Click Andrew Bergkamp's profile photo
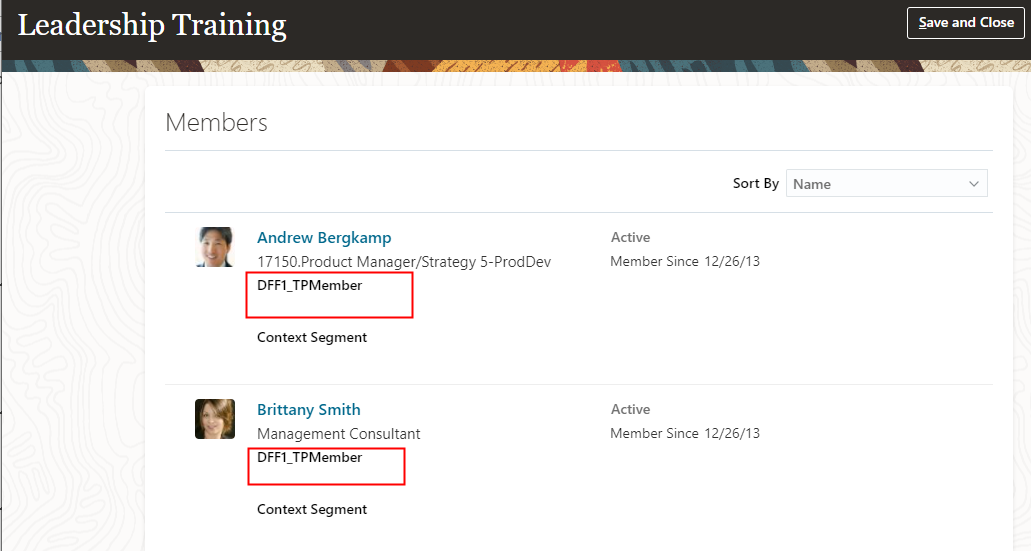The image size is (1031, 551). pyautogui.click(x=214, y=247)
